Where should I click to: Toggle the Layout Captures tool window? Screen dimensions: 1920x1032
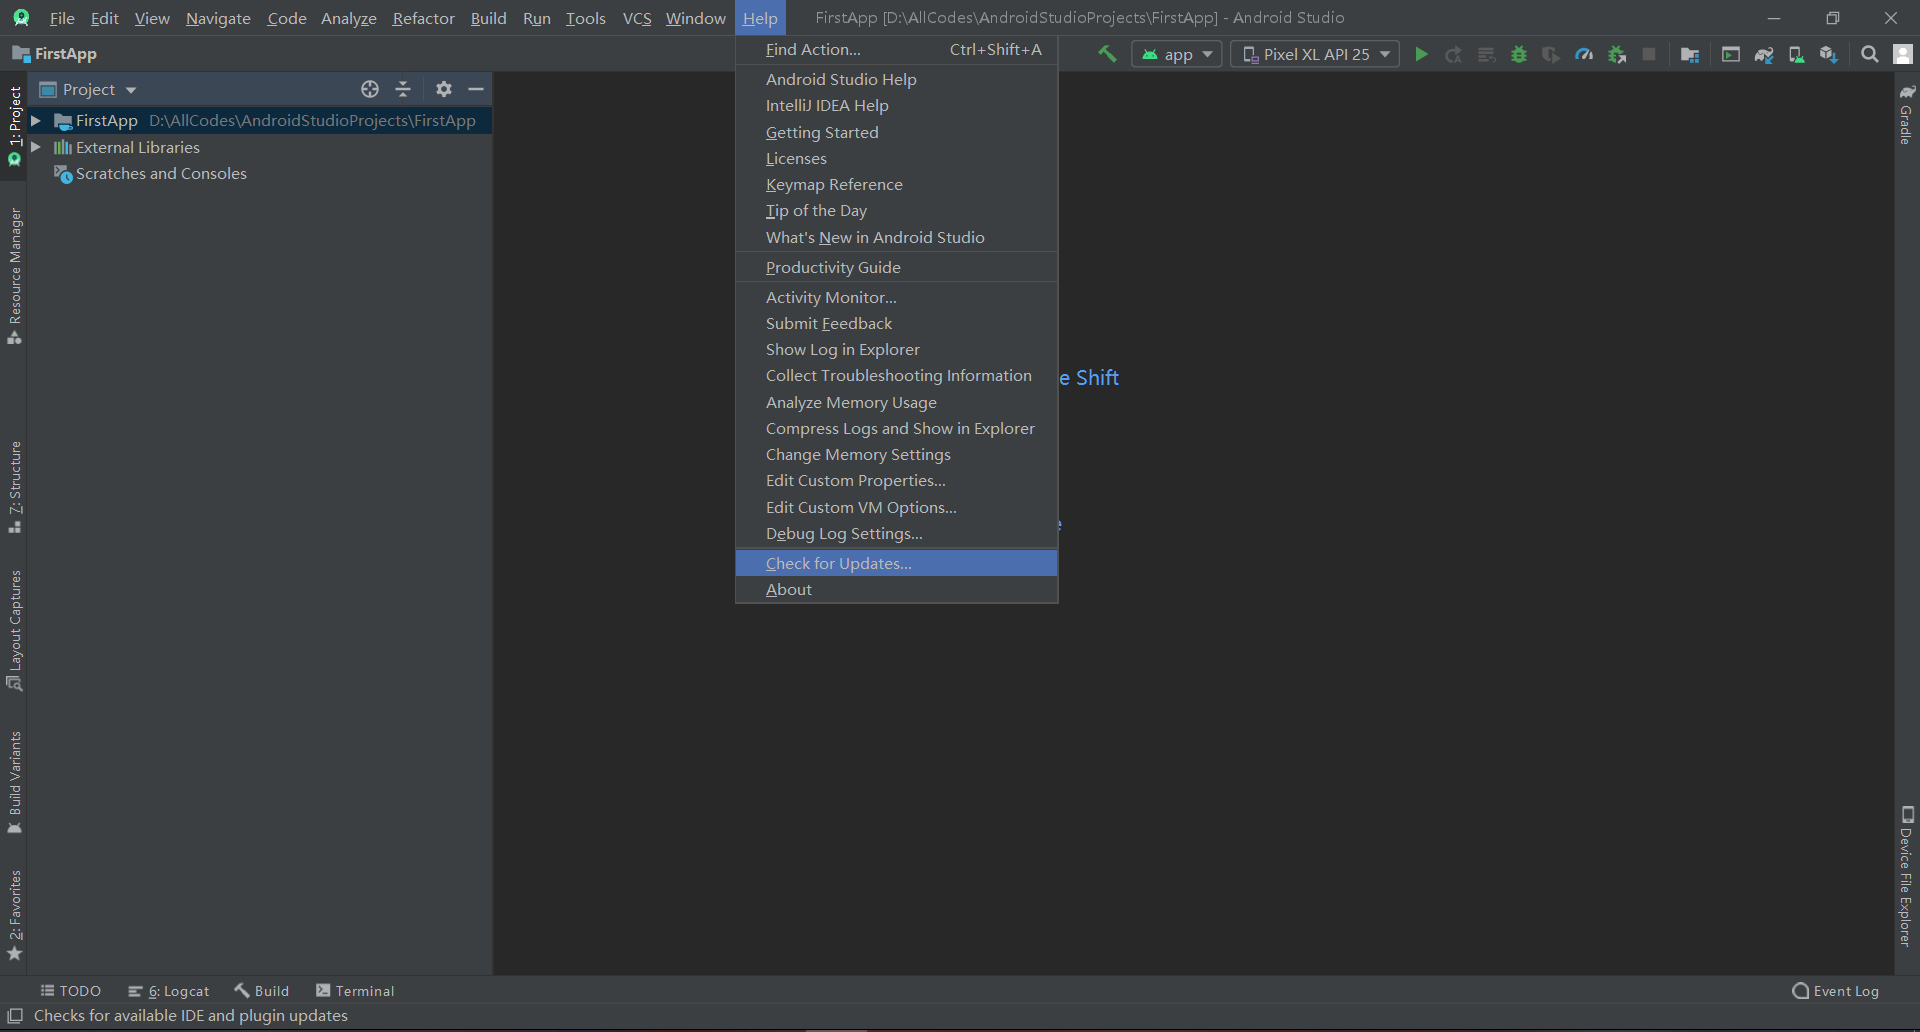(14, 630)
